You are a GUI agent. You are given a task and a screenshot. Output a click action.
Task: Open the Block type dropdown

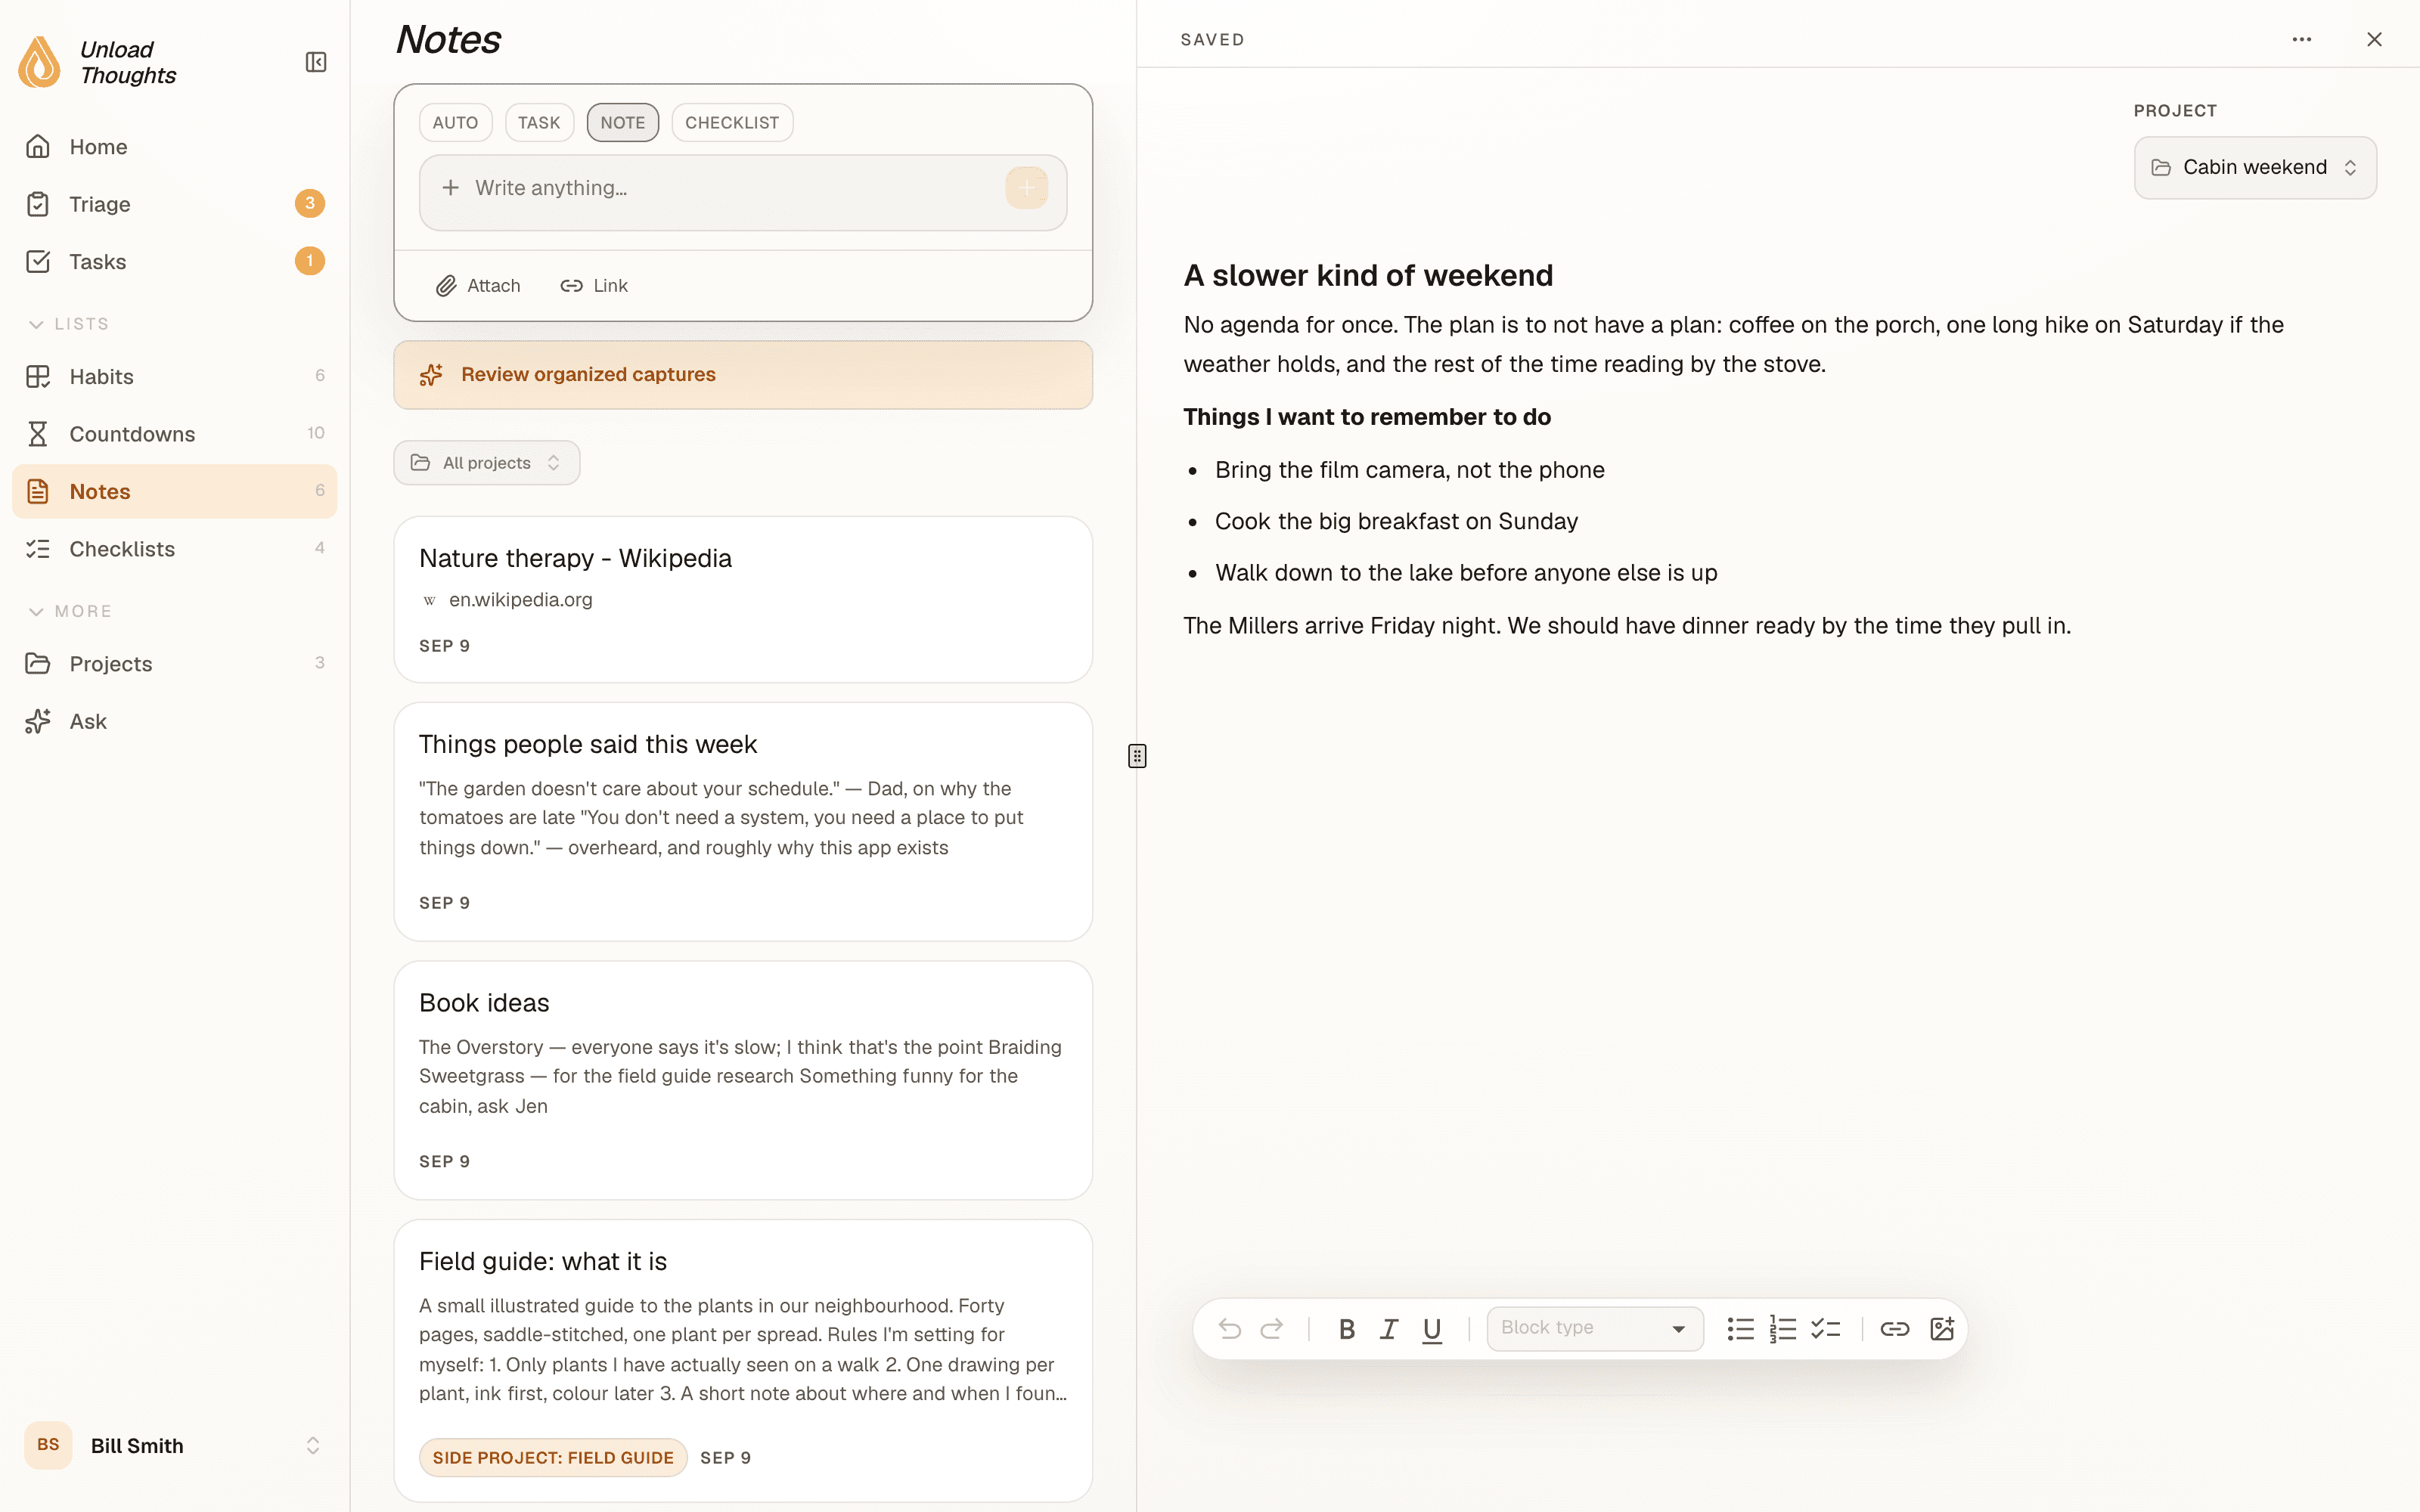coord(1595,1328)
